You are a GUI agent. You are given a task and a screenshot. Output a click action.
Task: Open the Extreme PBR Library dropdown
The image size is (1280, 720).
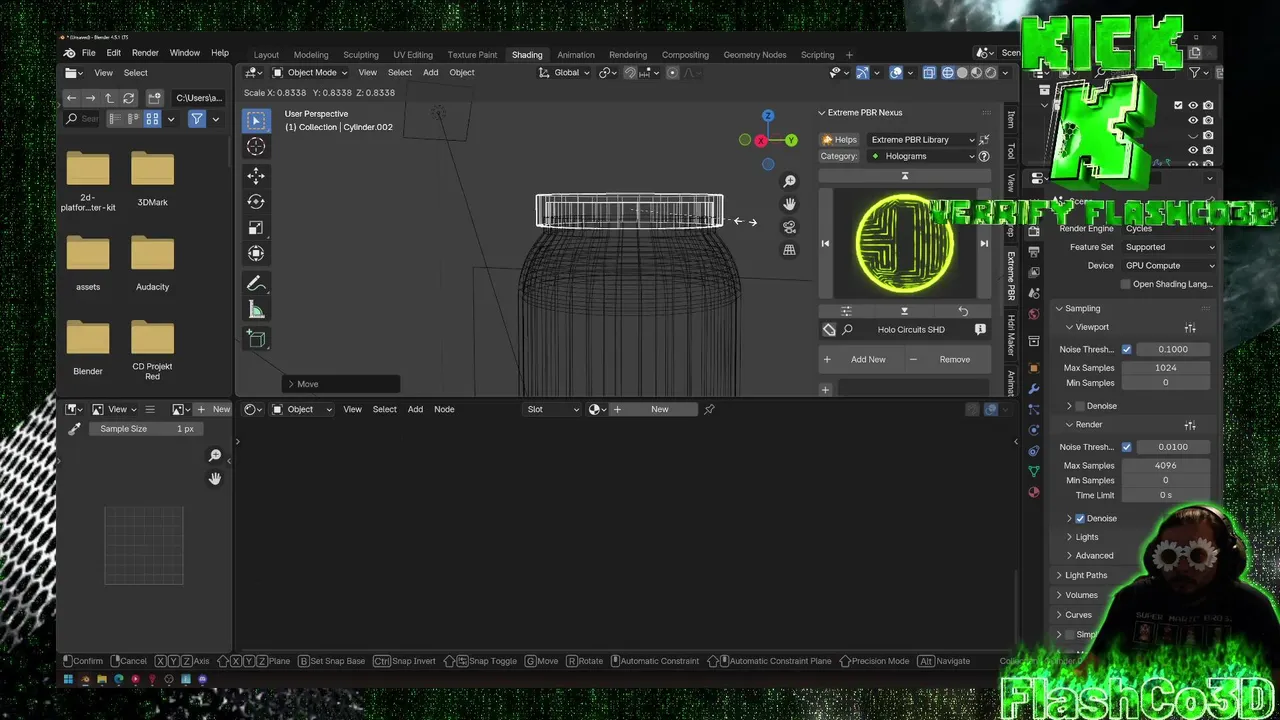click(922, 140)
